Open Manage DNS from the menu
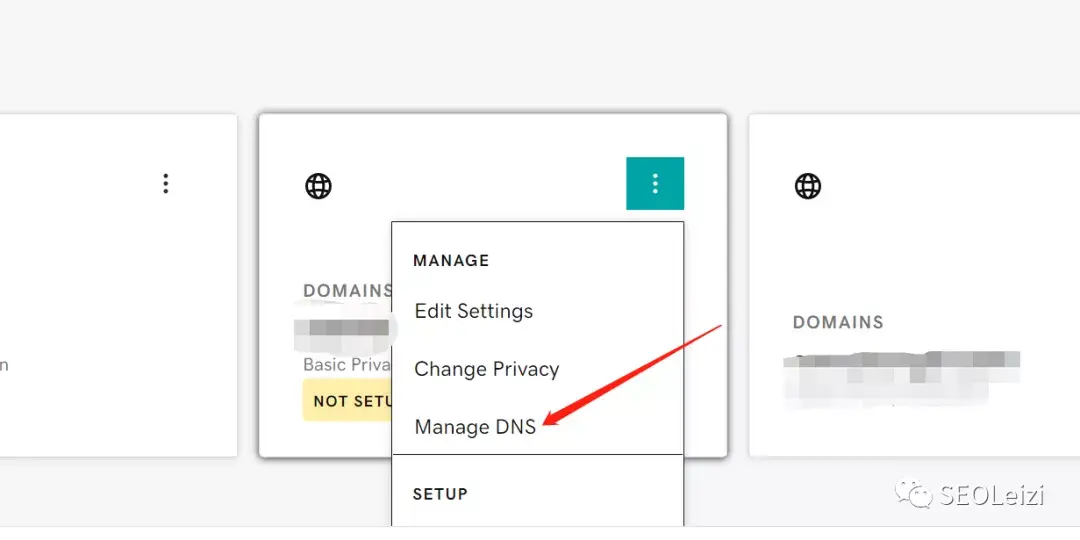 tap(475, 427)
